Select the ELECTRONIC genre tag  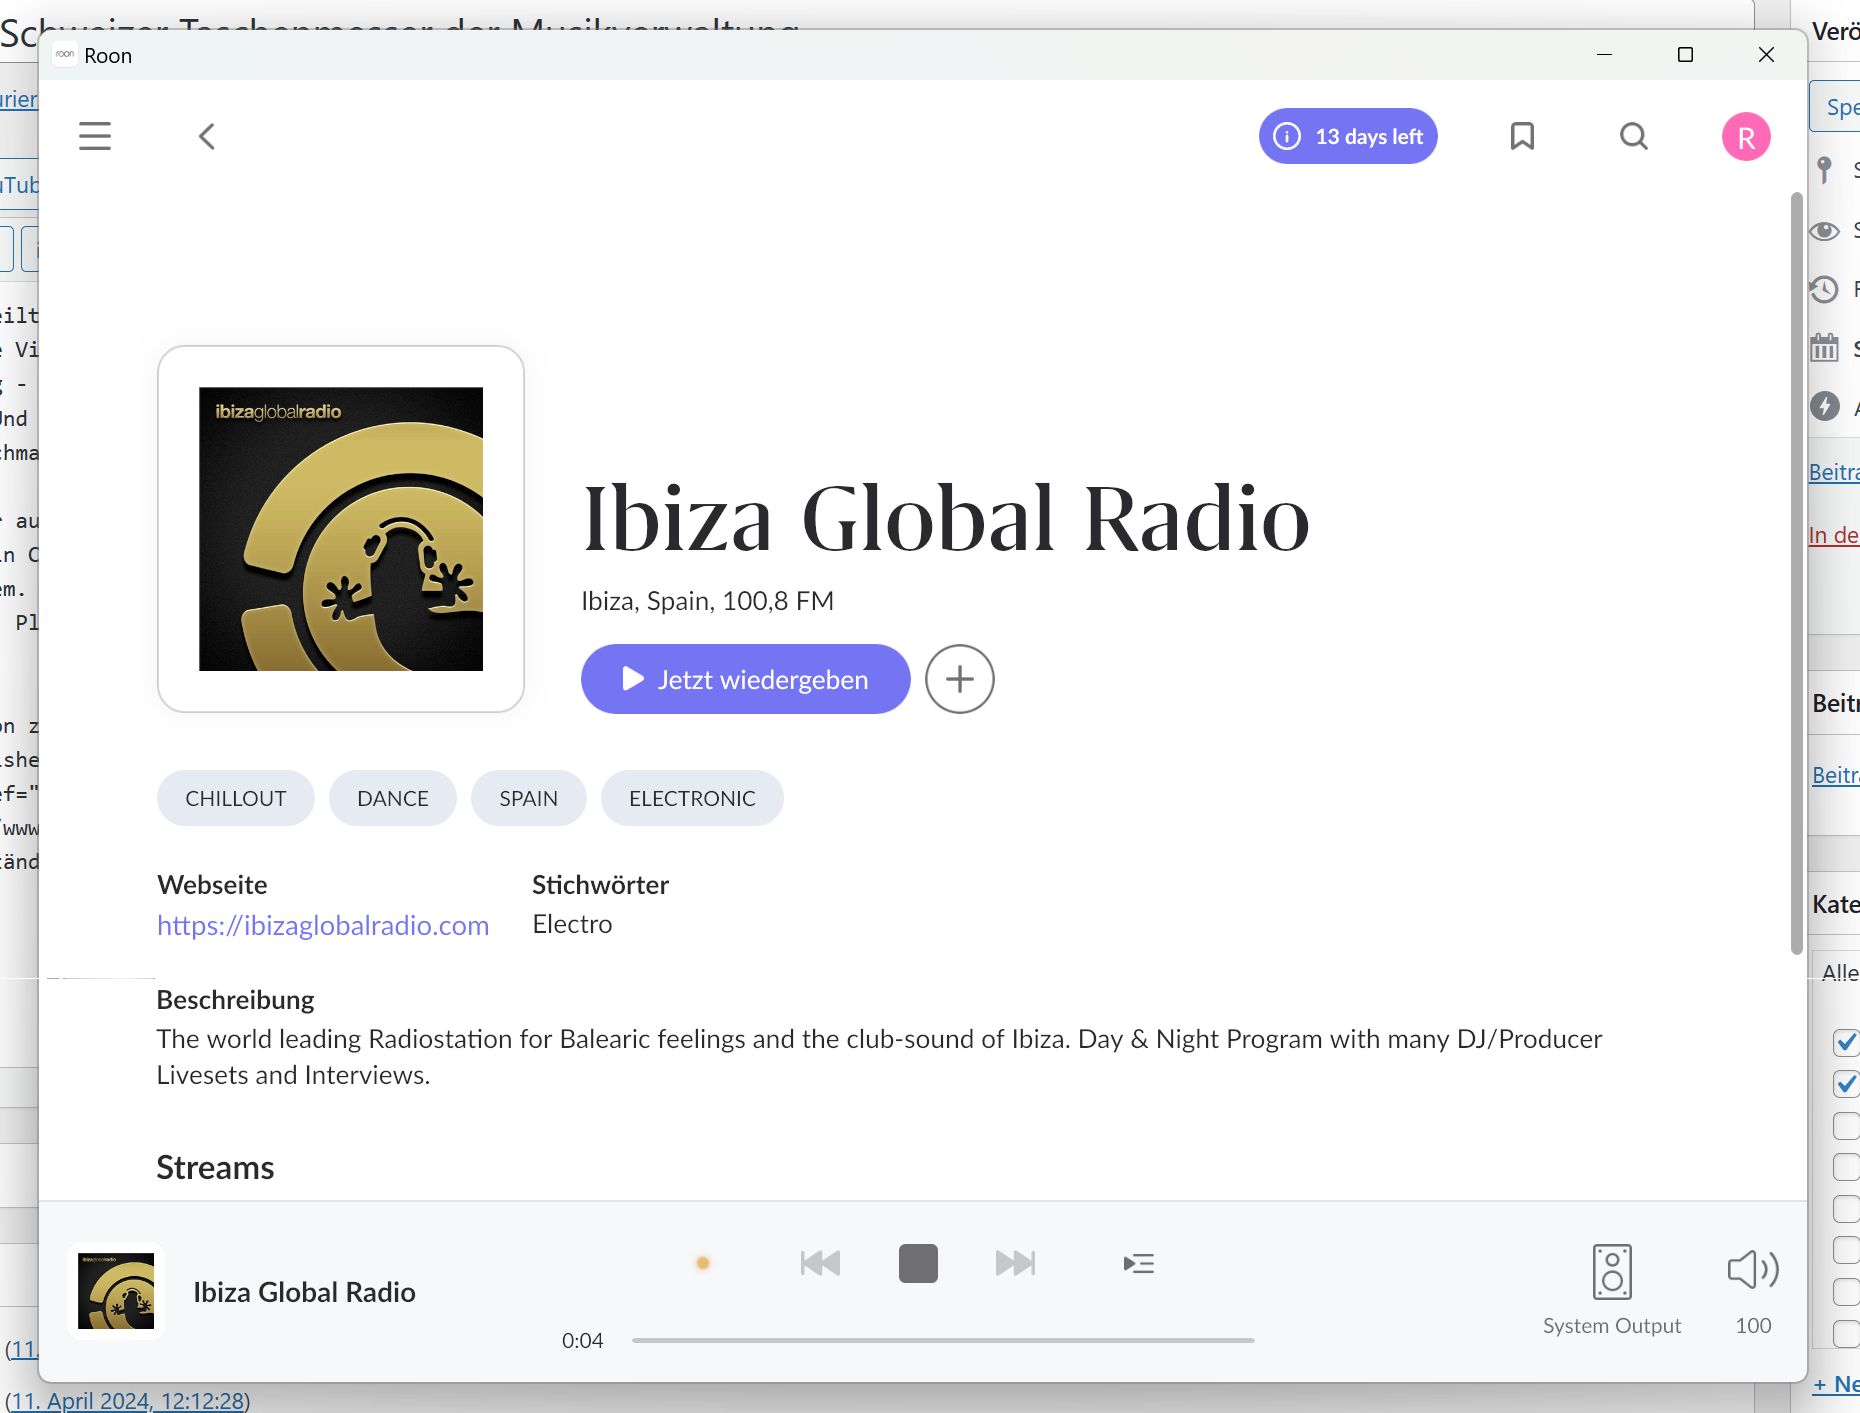pos(692,798)
